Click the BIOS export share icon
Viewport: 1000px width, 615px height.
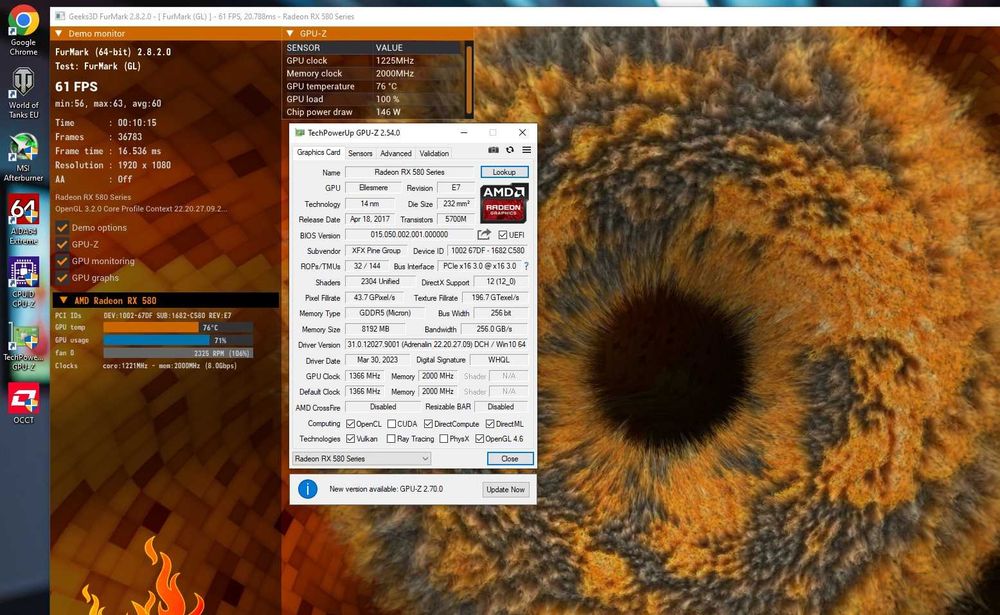[x=484, y=234]
